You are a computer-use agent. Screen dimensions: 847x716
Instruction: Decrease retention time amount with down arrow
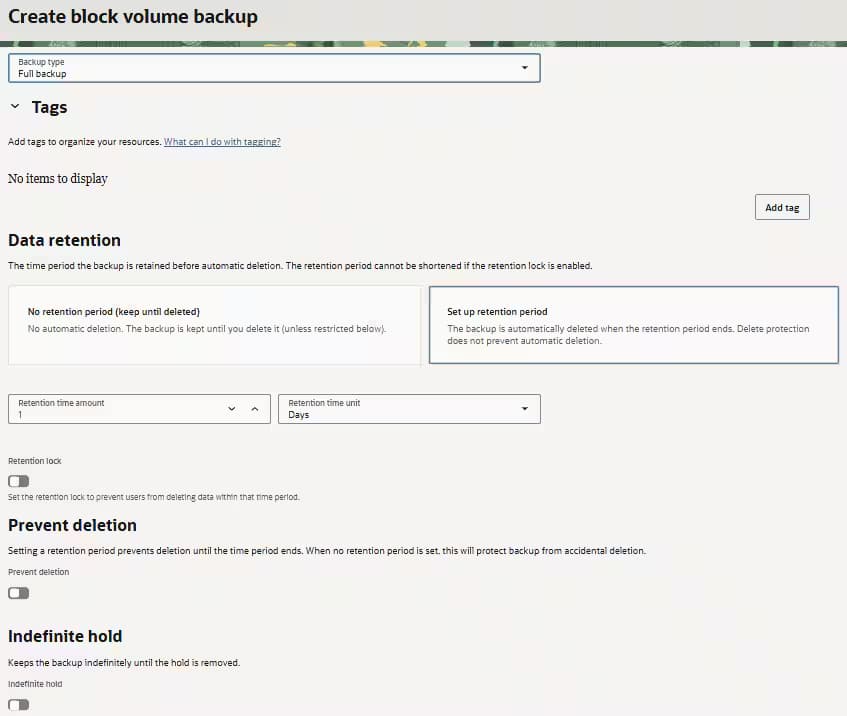point(232,409)
